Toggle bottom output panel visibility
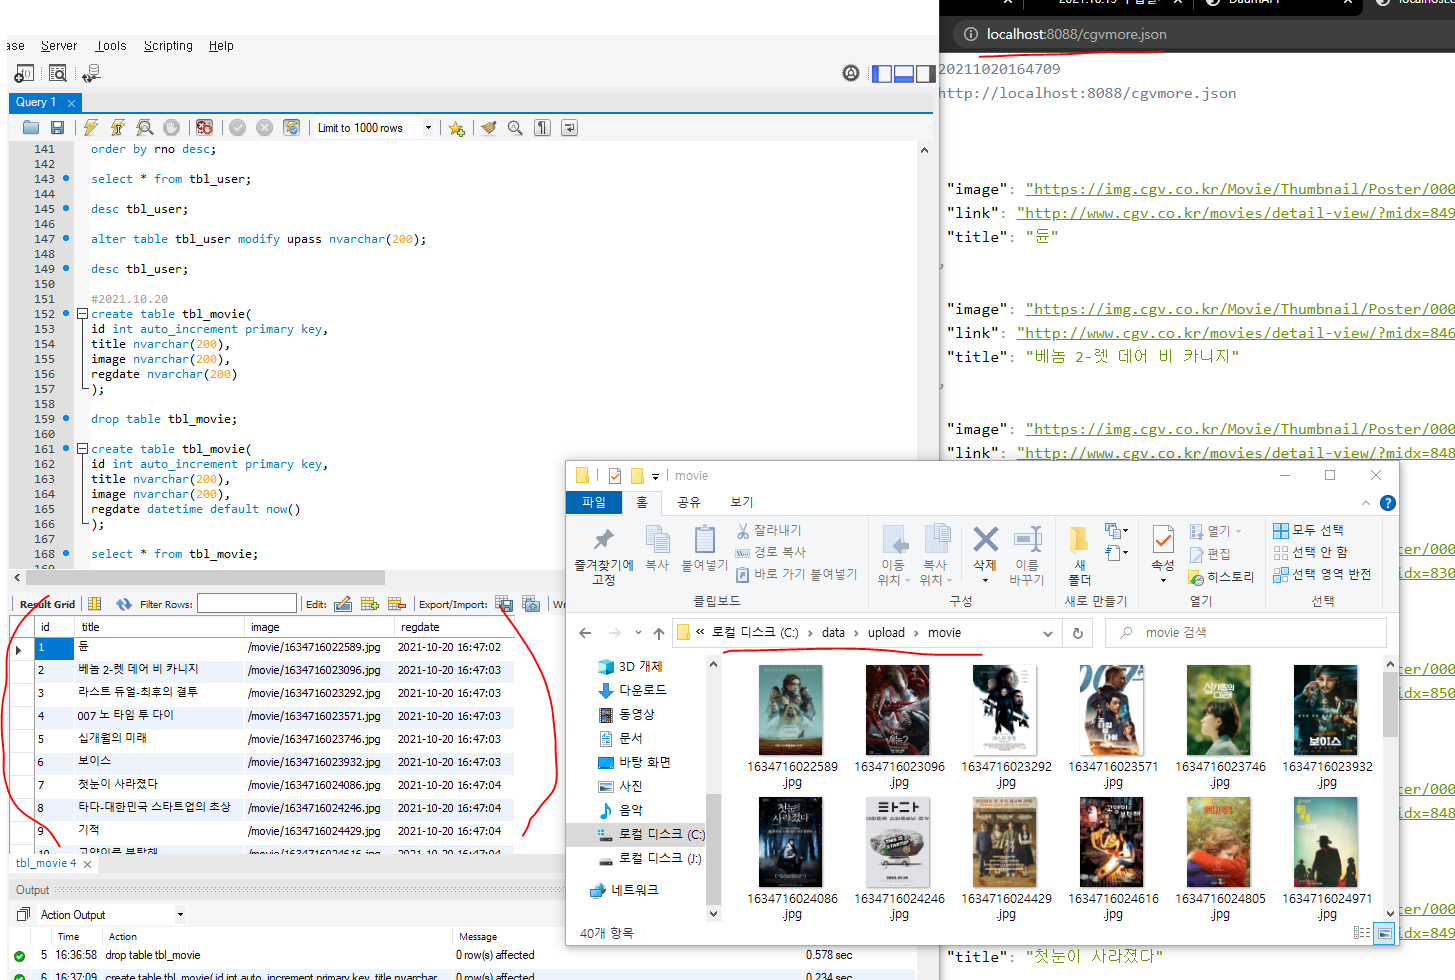This screenshot has width=1455, height=980. [x=904, y=73]
